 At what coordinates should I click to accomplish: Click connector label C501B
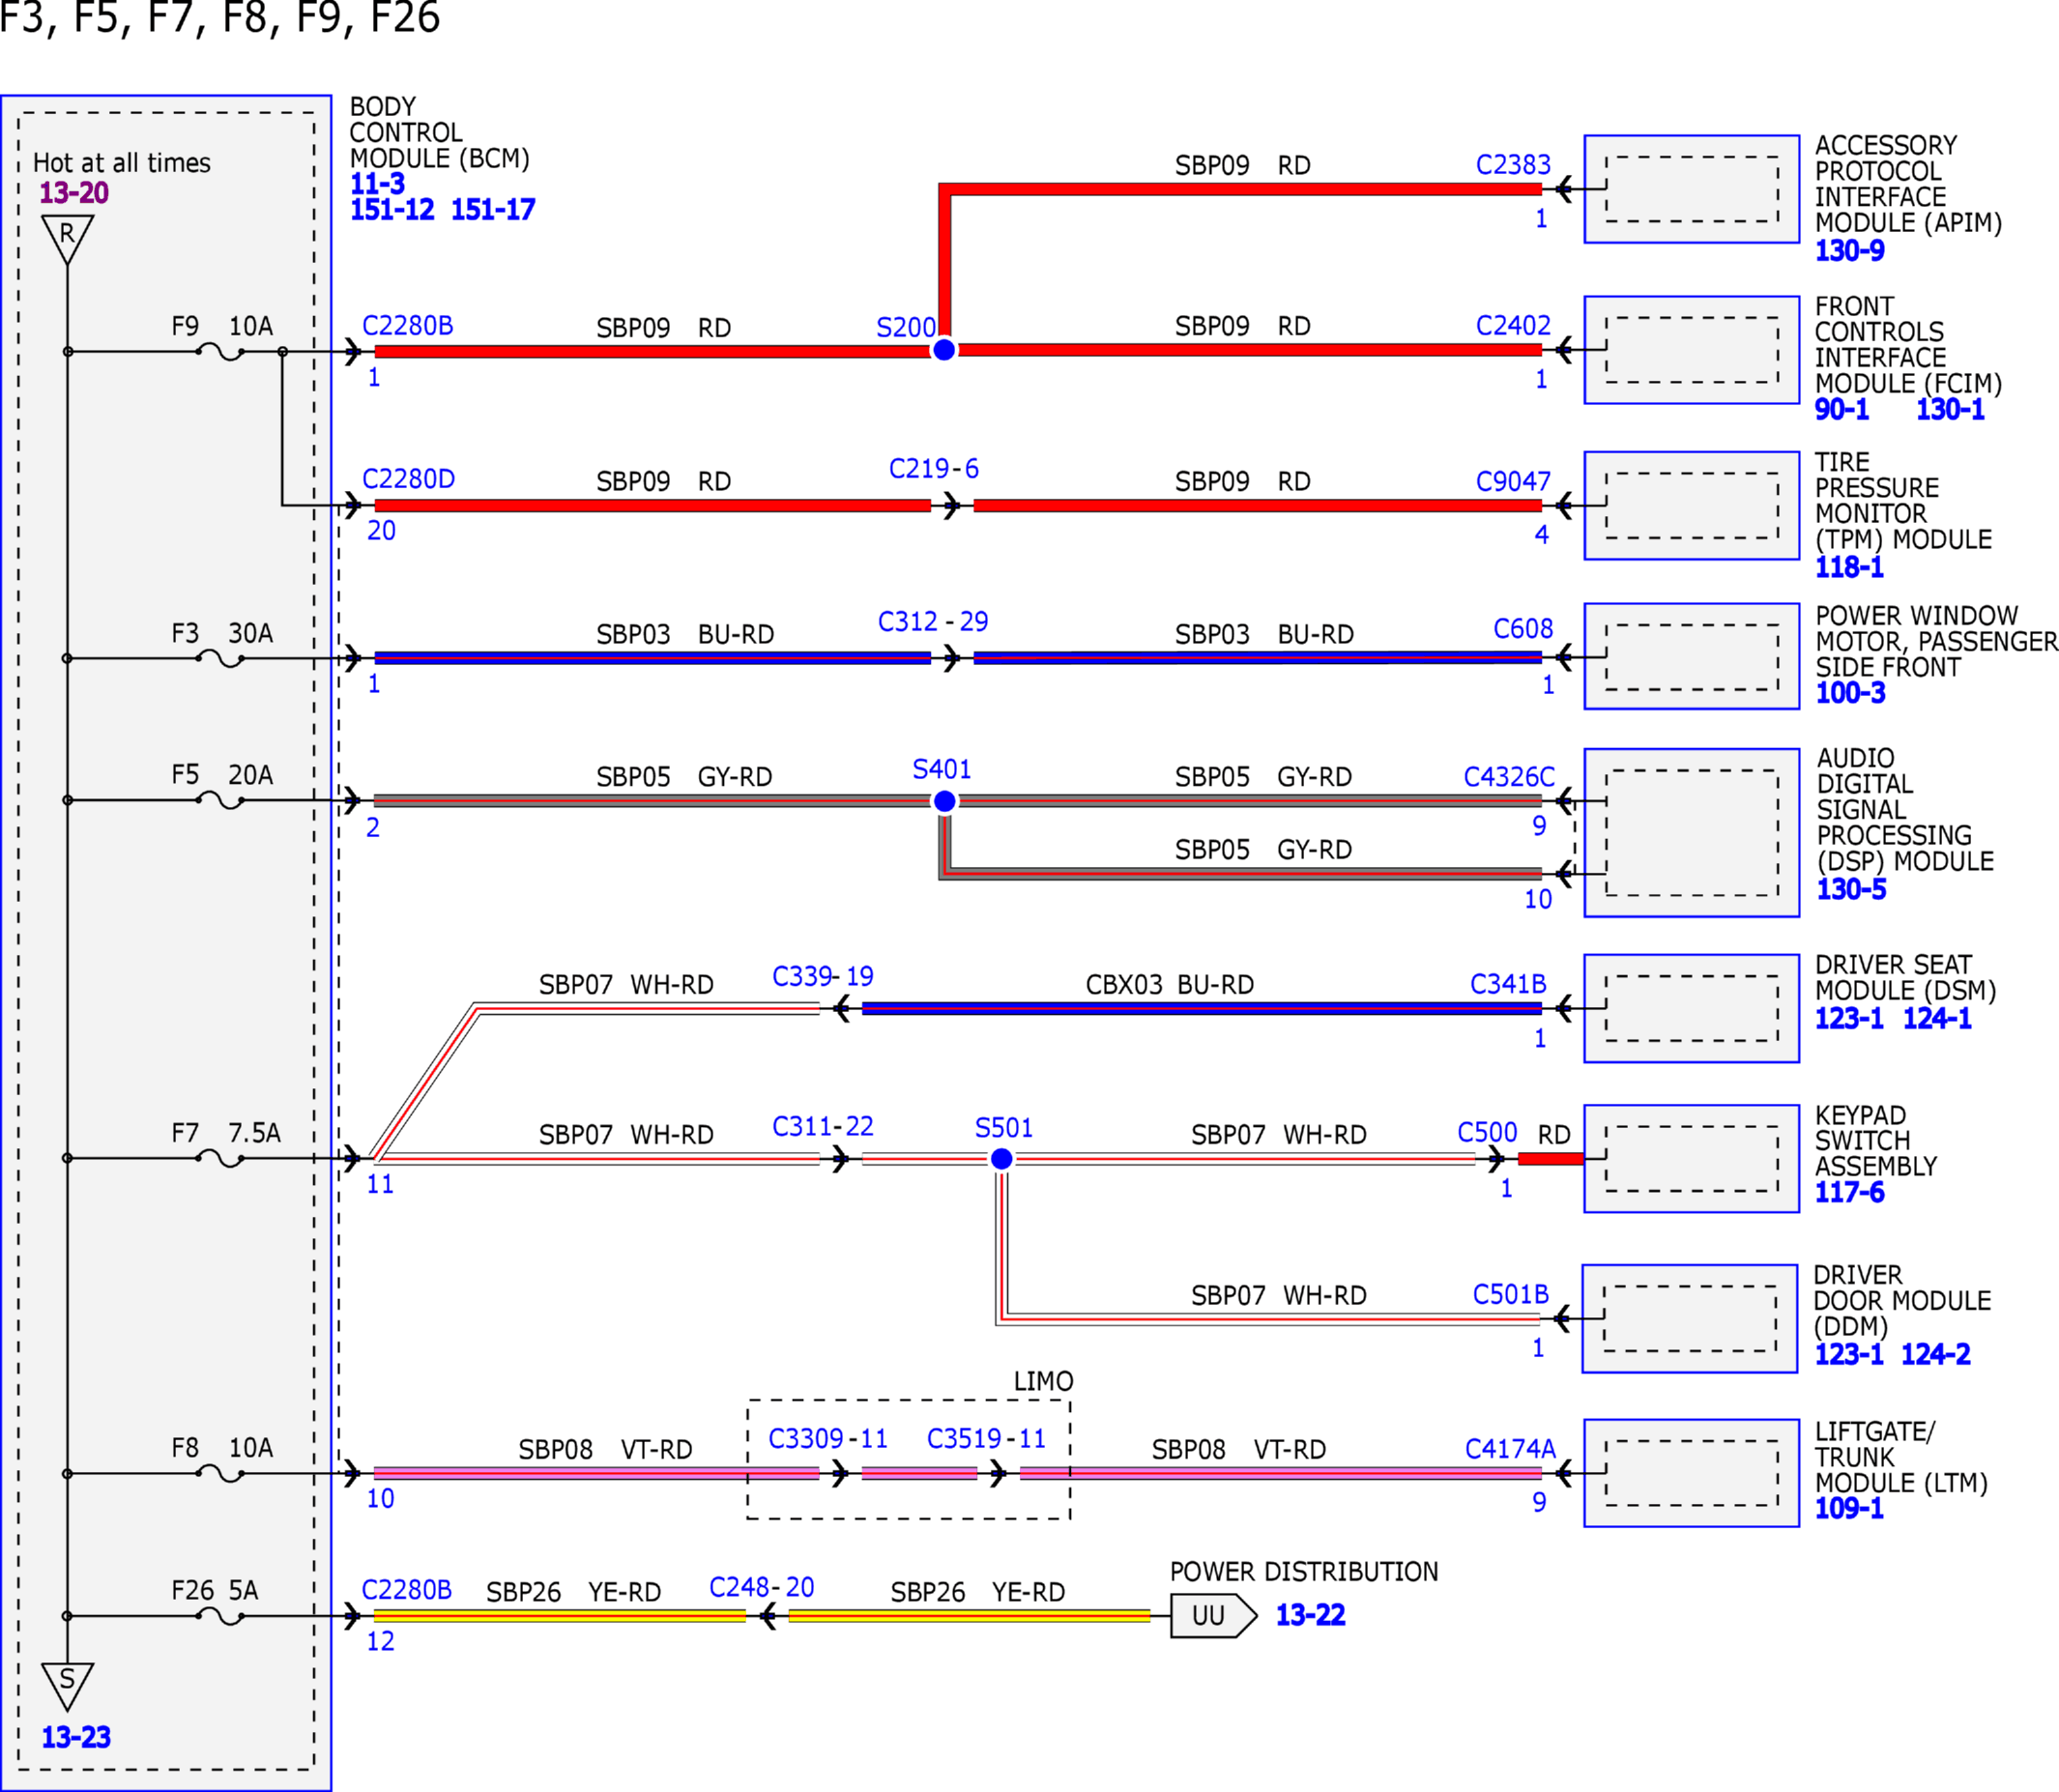tap(1510, 1295)
